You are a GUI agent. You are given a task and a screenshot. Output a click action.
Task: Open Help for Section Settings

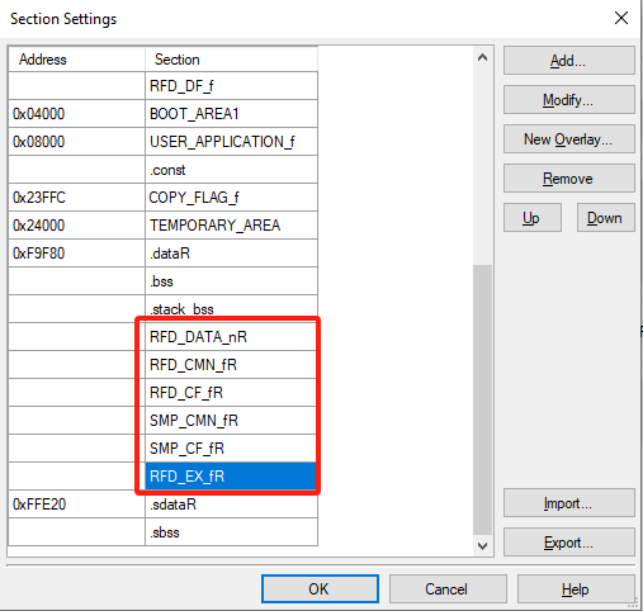[x=575, y=589]
